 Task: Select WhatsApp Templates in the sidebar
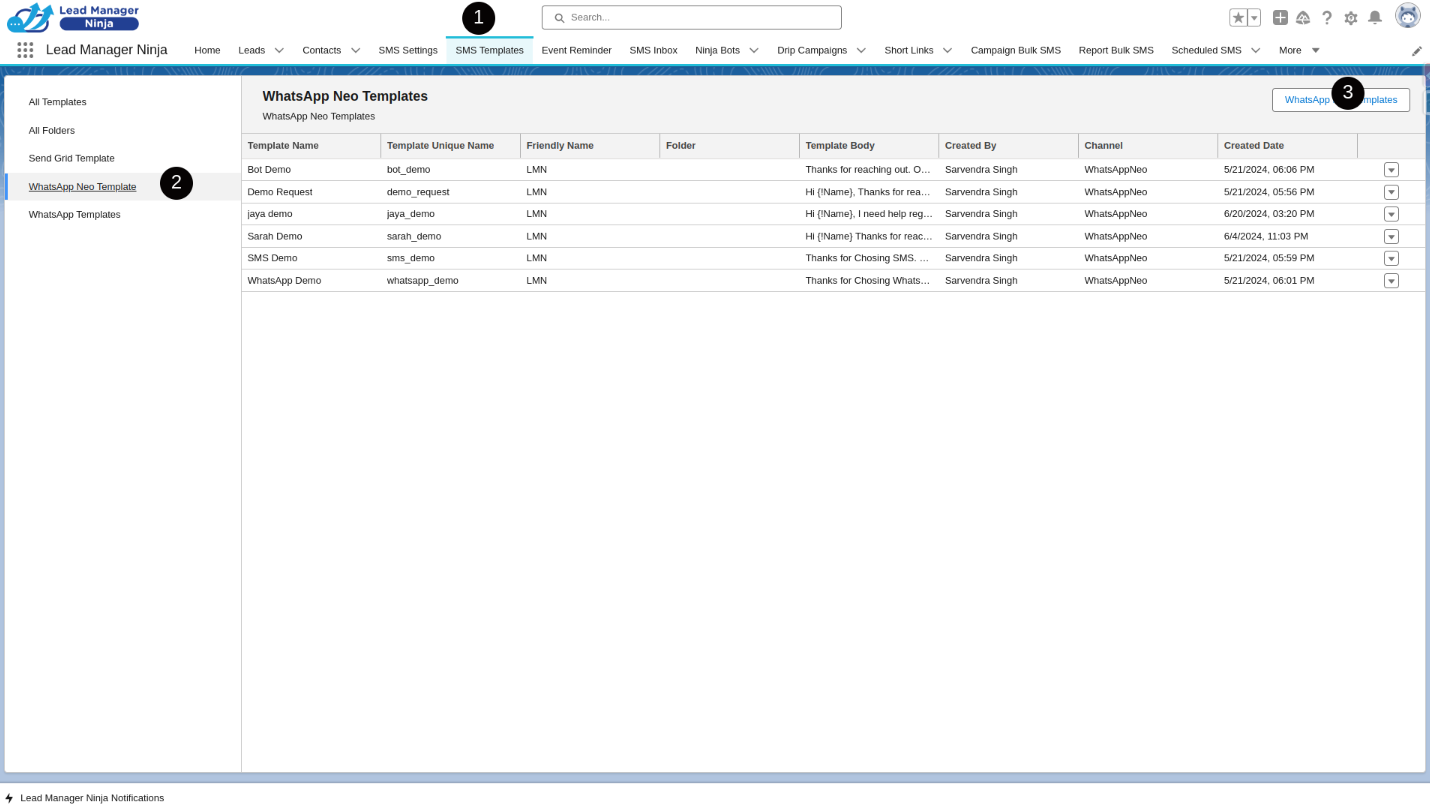75,214
